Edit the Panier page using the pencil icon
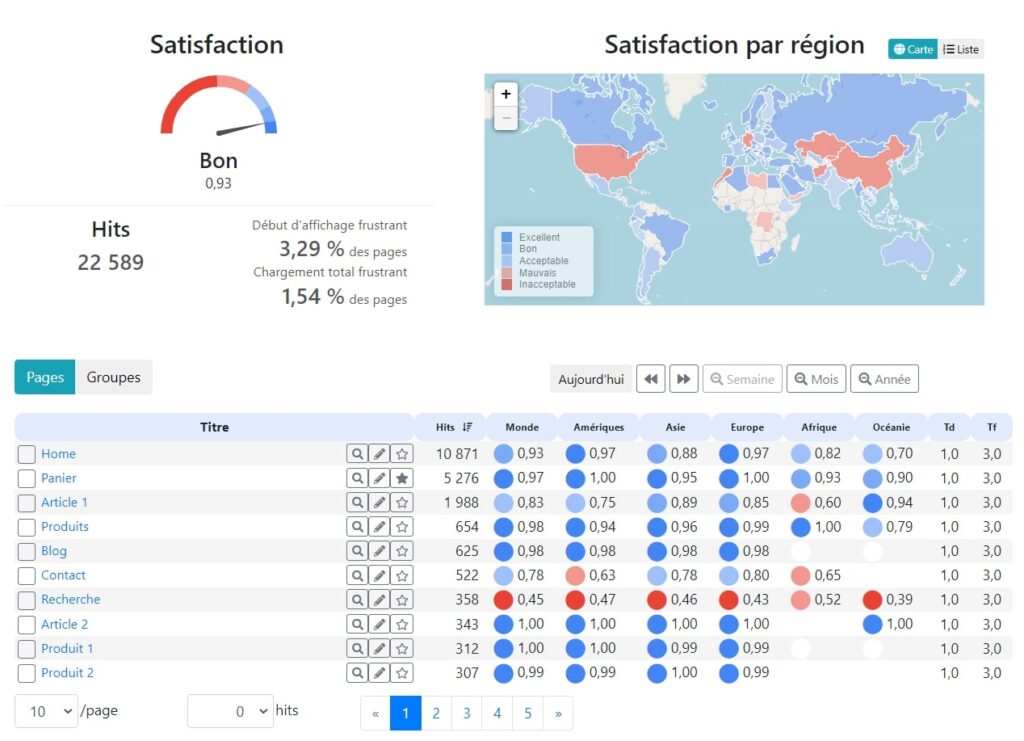The image size is (1024, 741). (x=378, y=478)
